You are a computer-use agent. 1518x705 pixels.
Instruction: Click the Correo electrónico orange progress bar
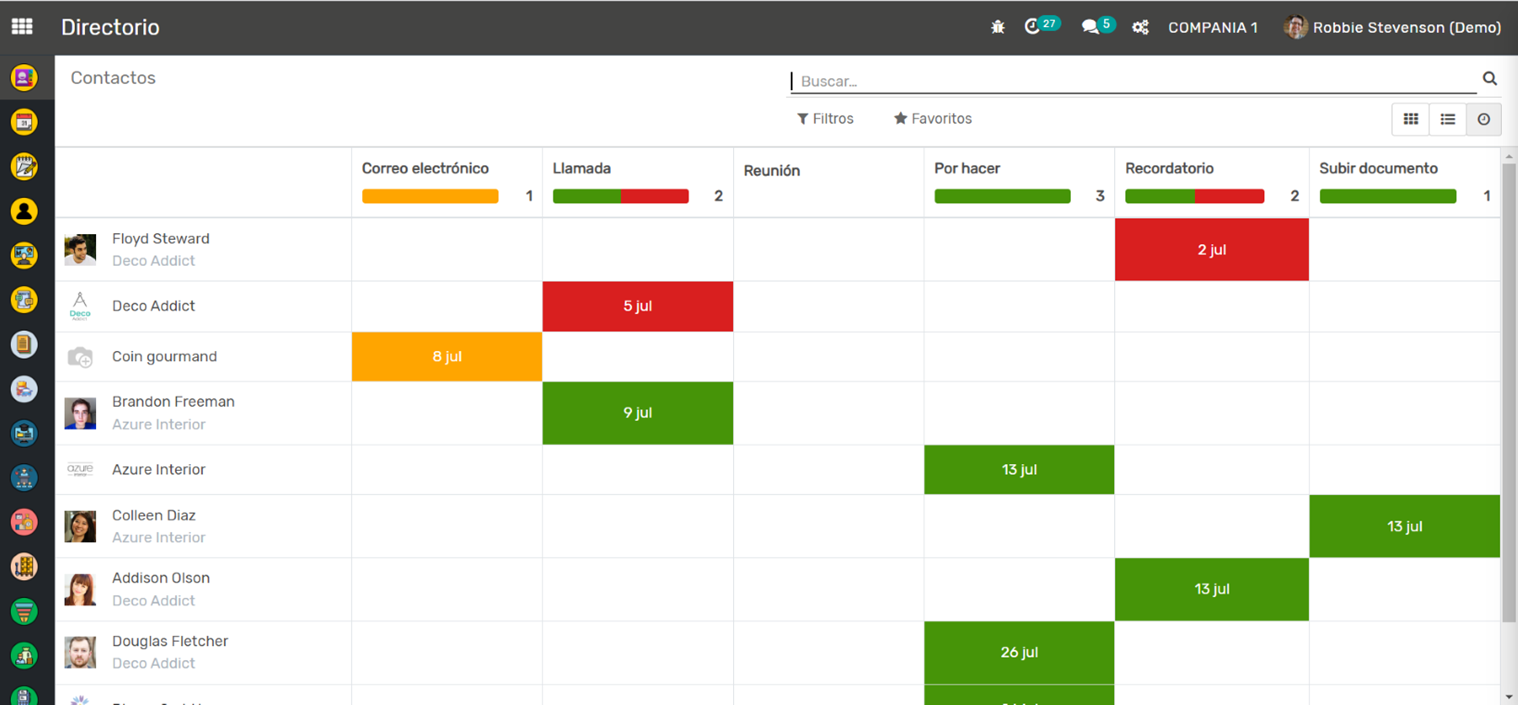(x=430, y=196)
